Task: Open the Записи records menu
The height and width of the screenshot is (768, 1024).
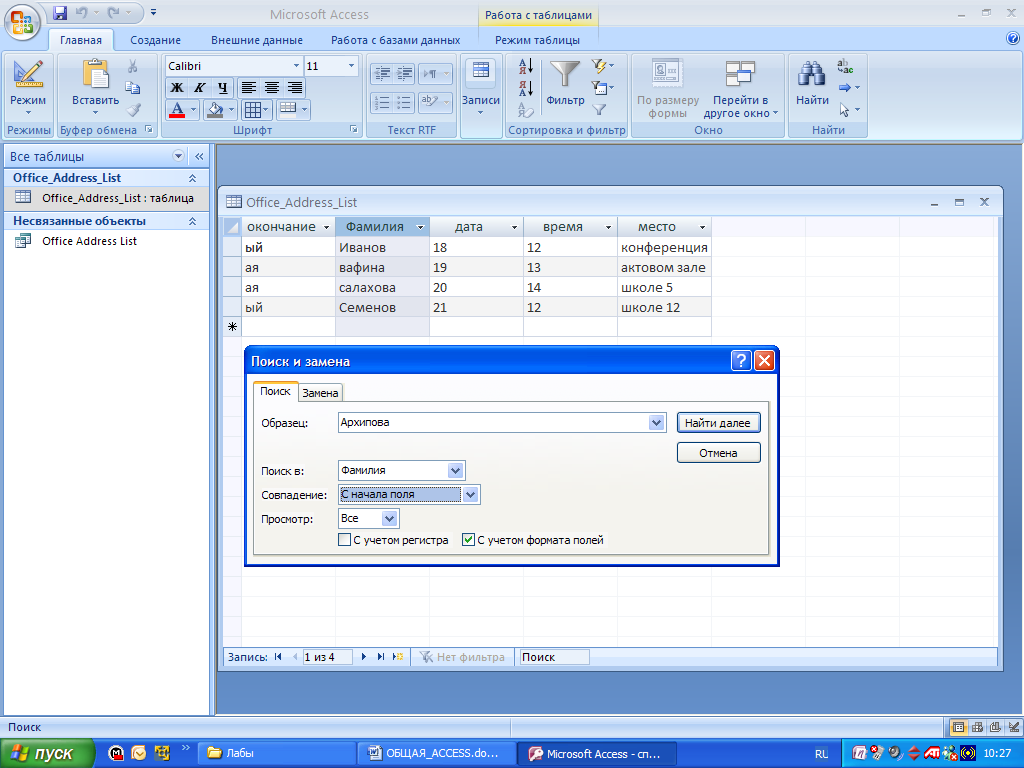Action: pyautogui.click(x=481, y=89)
